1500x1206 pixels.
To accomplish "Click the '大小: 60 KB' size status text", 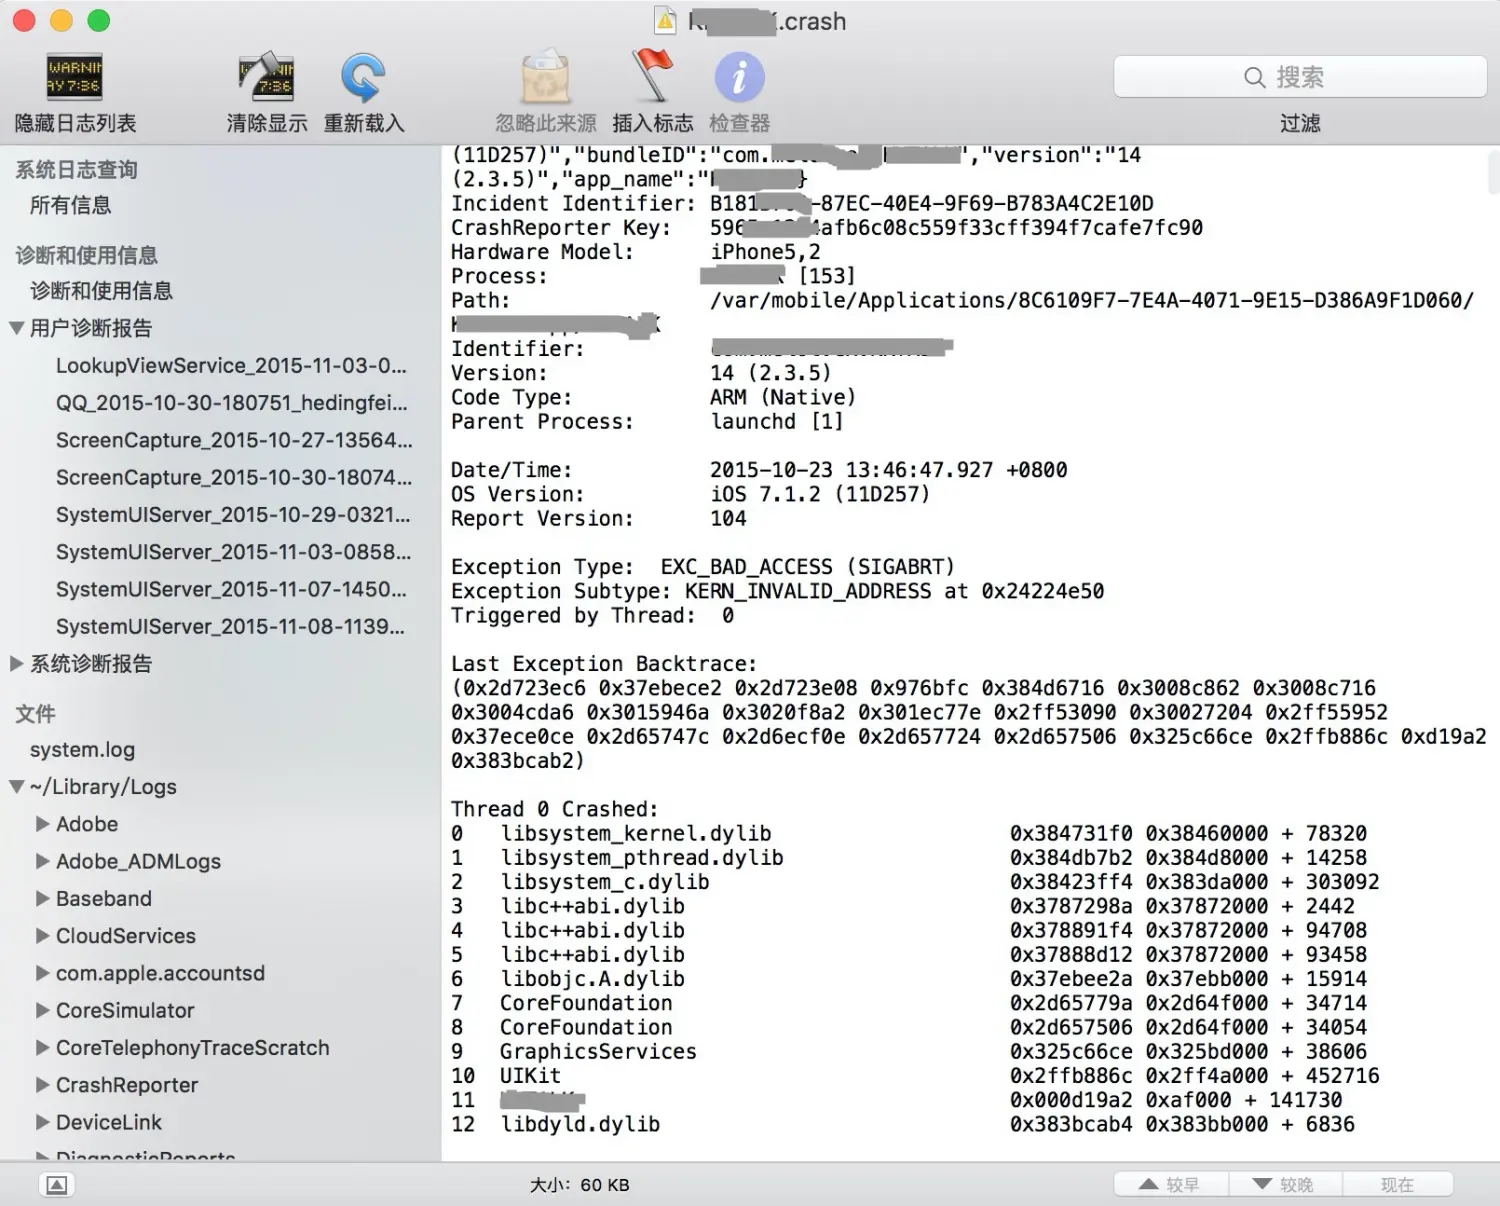I will [579, 1185].
